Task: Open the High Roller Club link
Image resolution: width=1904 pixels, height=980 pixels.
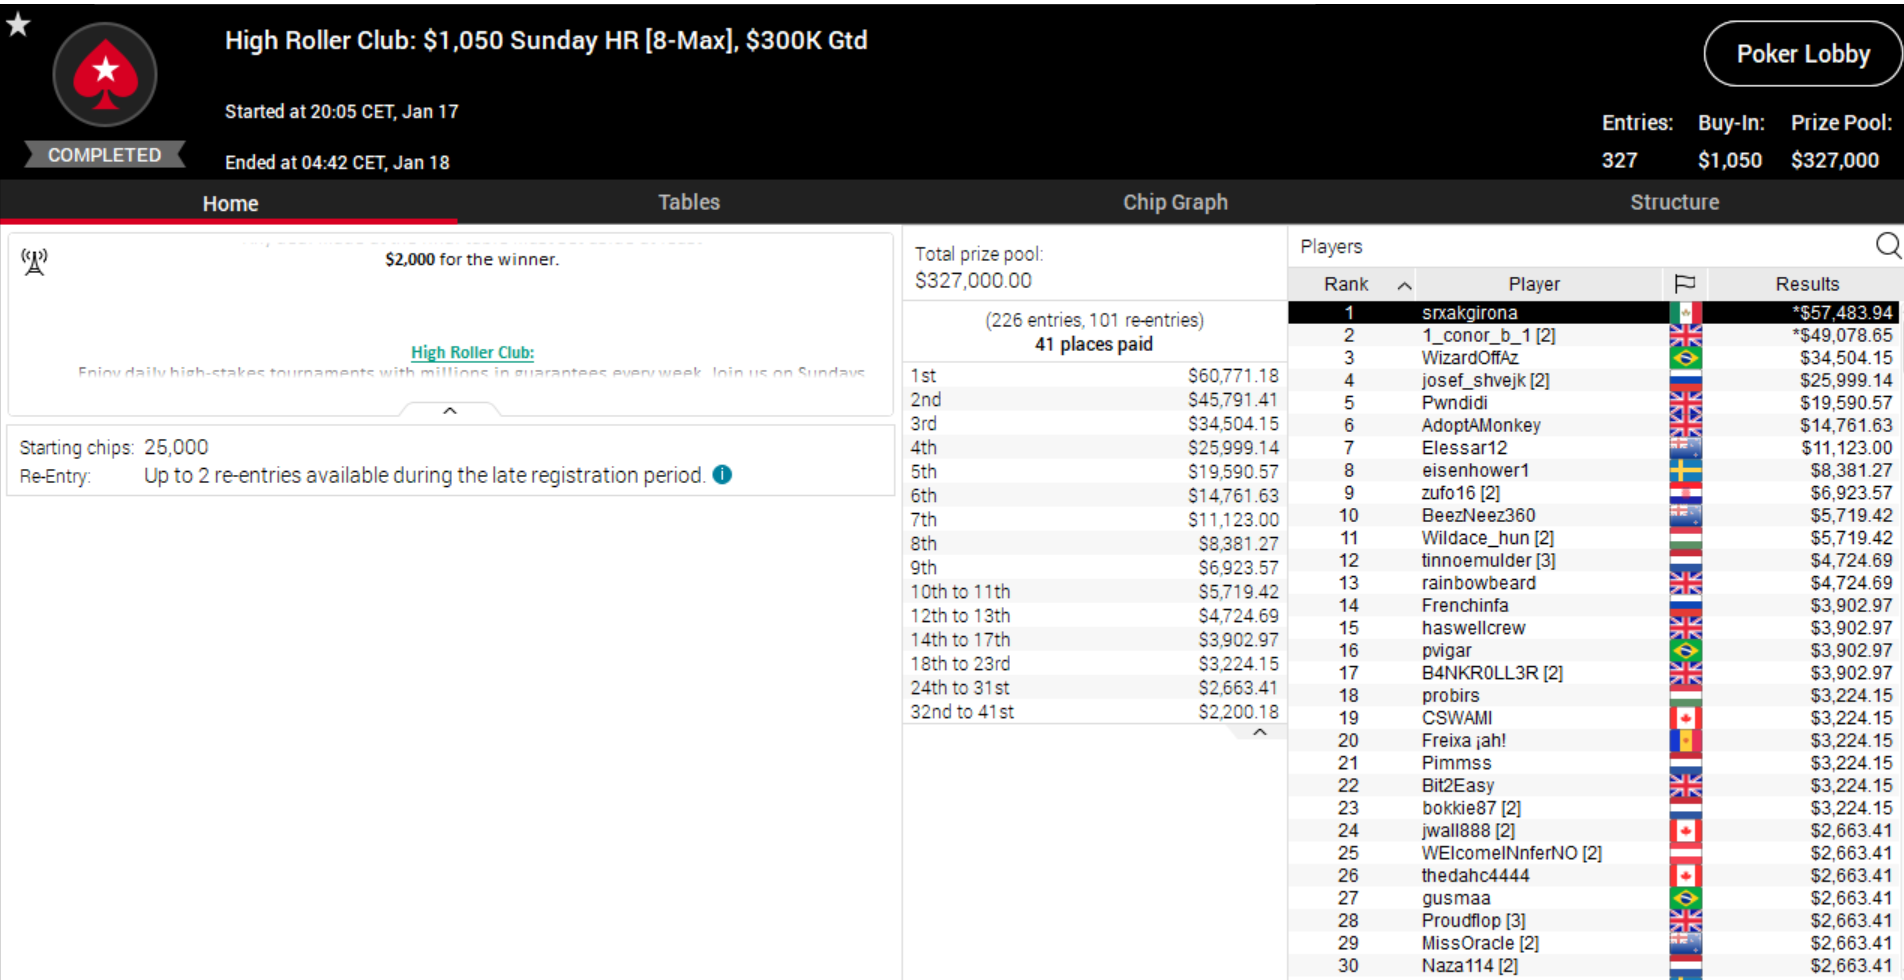Action: point(472,352)
